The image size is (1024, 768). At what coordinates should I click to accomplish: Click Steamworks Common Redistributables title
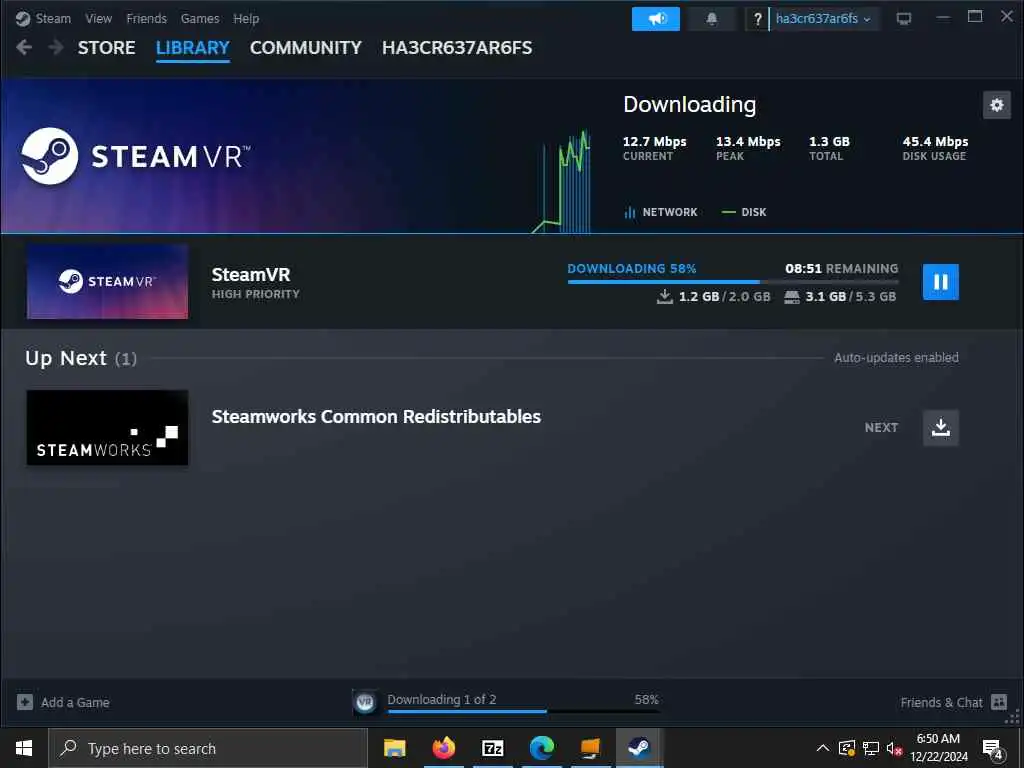(376, 417)
